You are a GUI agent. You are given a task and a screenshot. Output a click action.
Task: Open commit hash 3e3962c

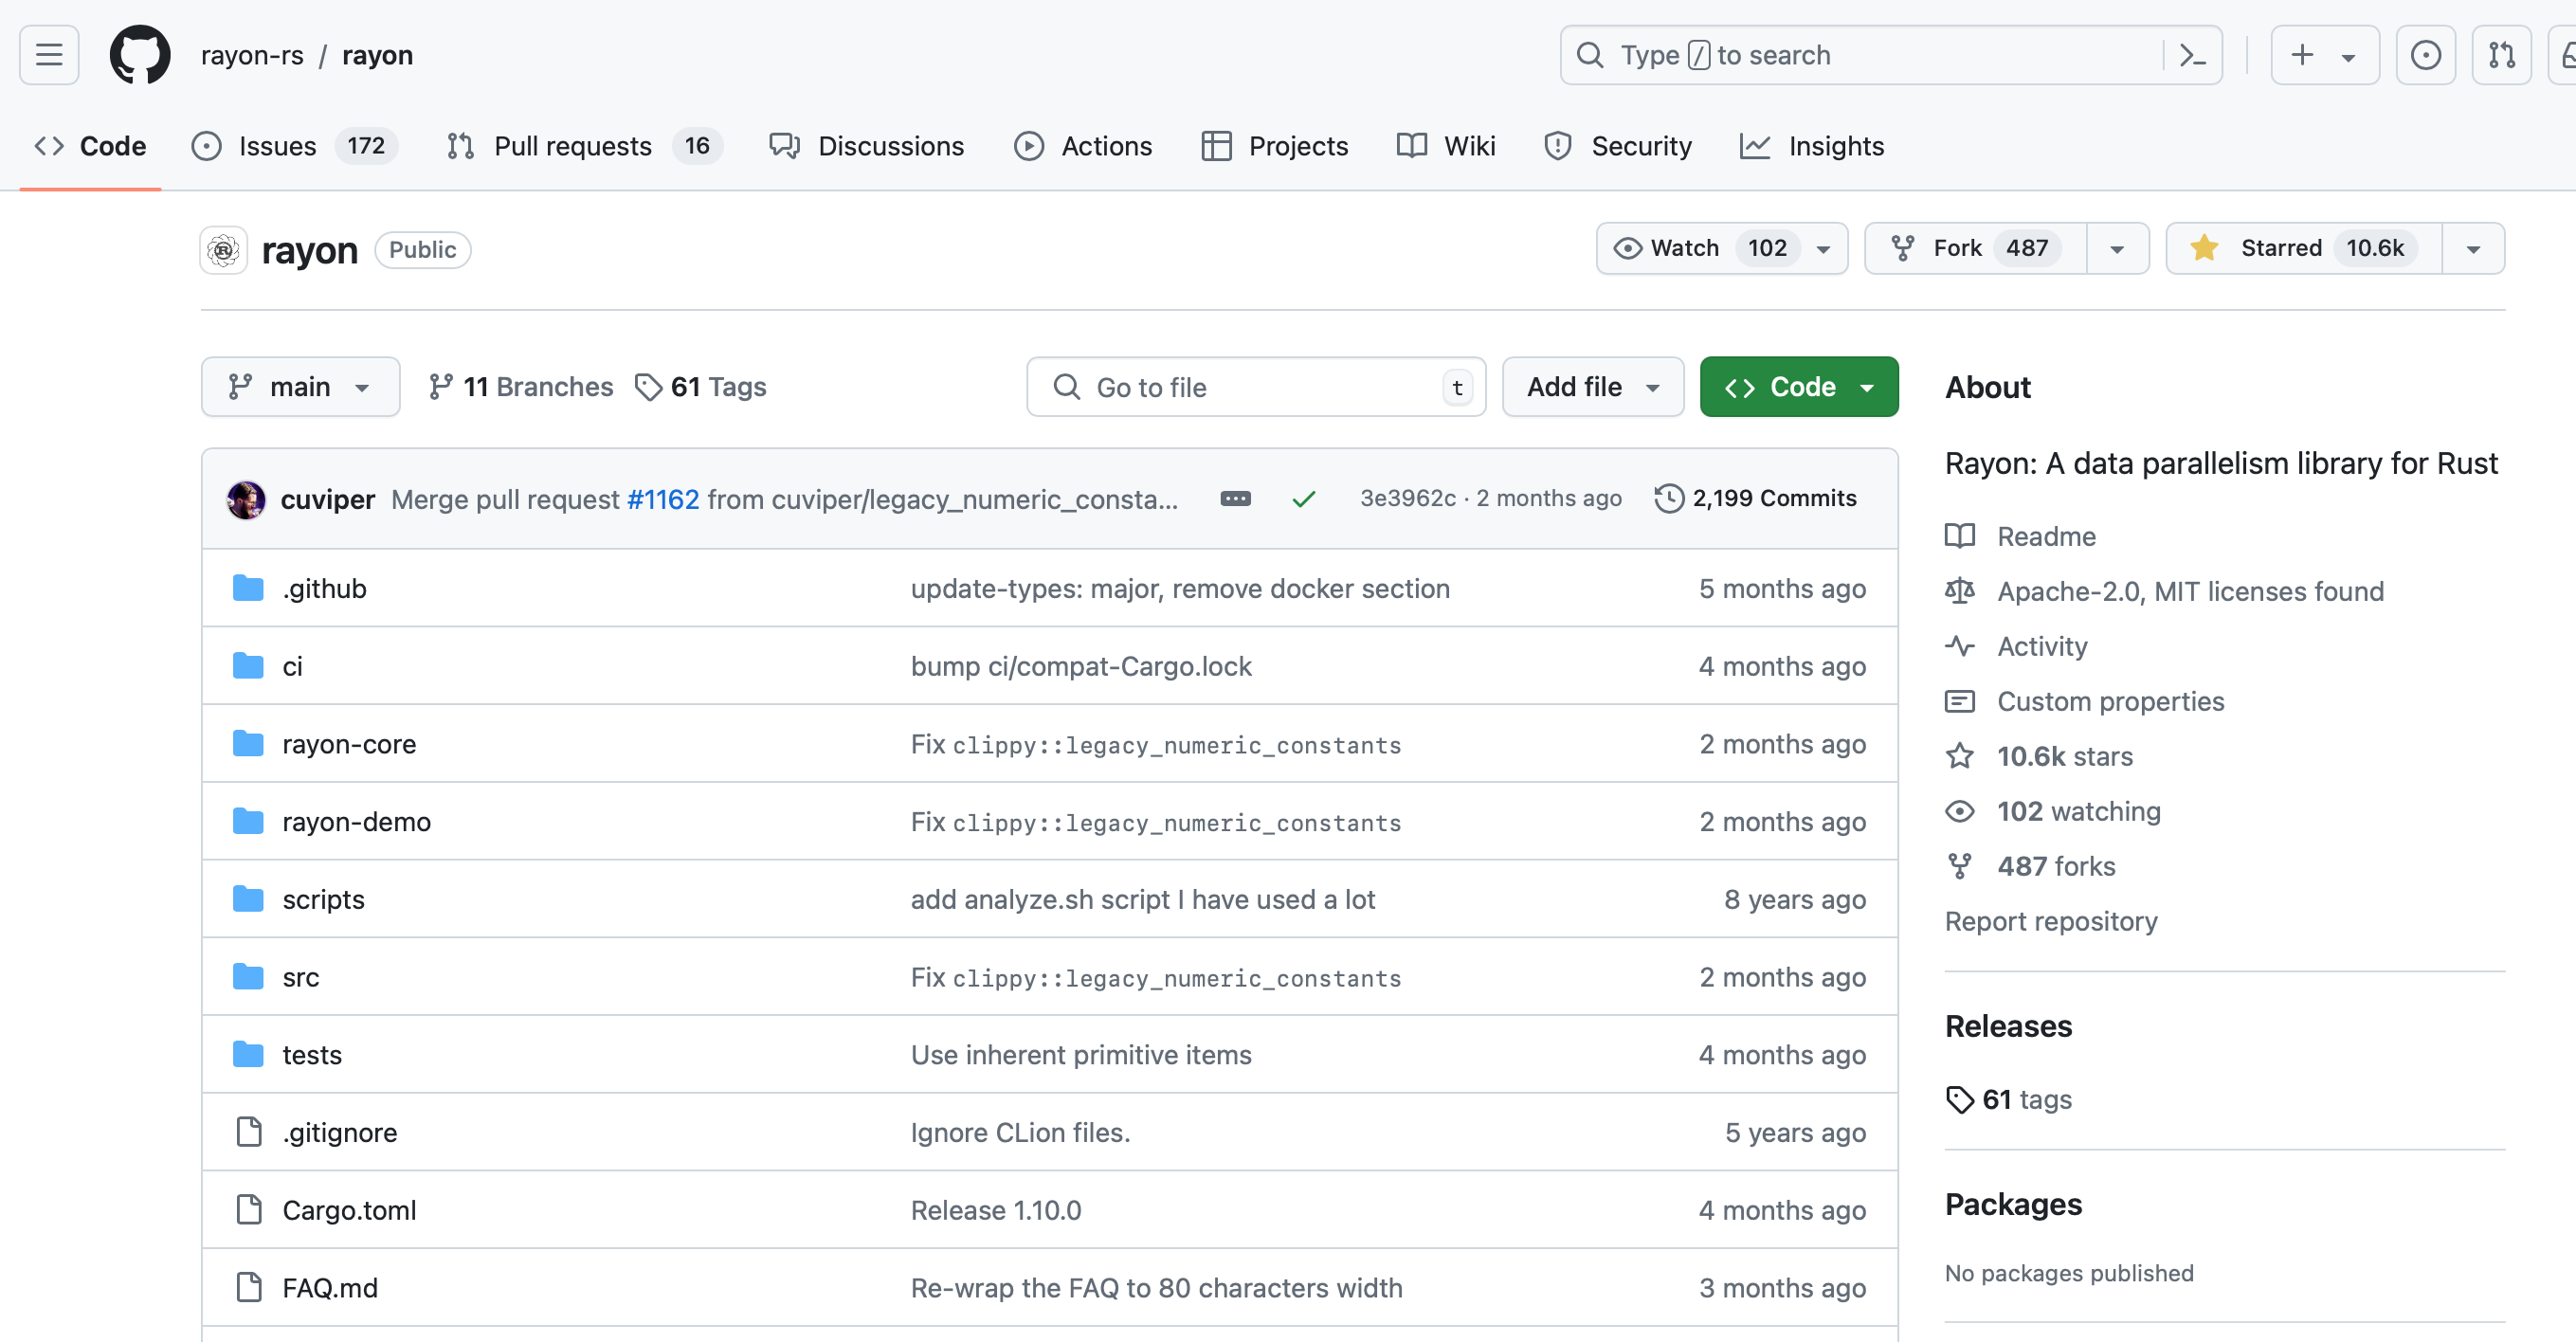pos(1407,498)
